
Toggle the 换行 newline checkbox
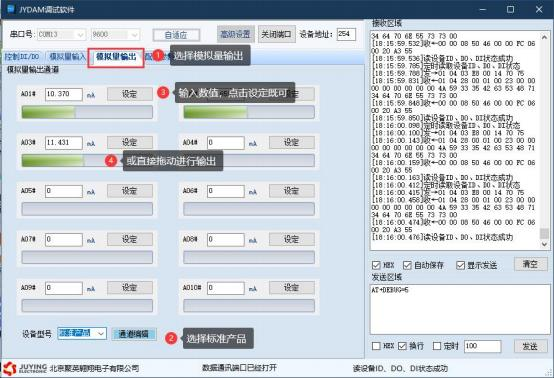[x=402, y=346]
